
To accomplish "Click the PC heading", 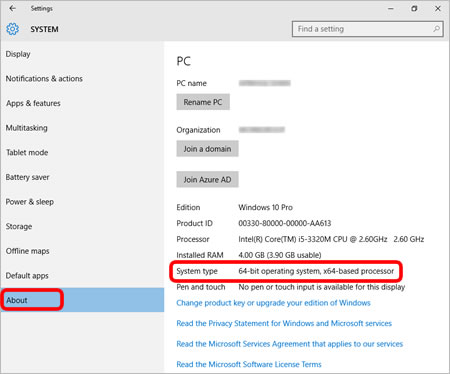I will [x=184, y=61].
